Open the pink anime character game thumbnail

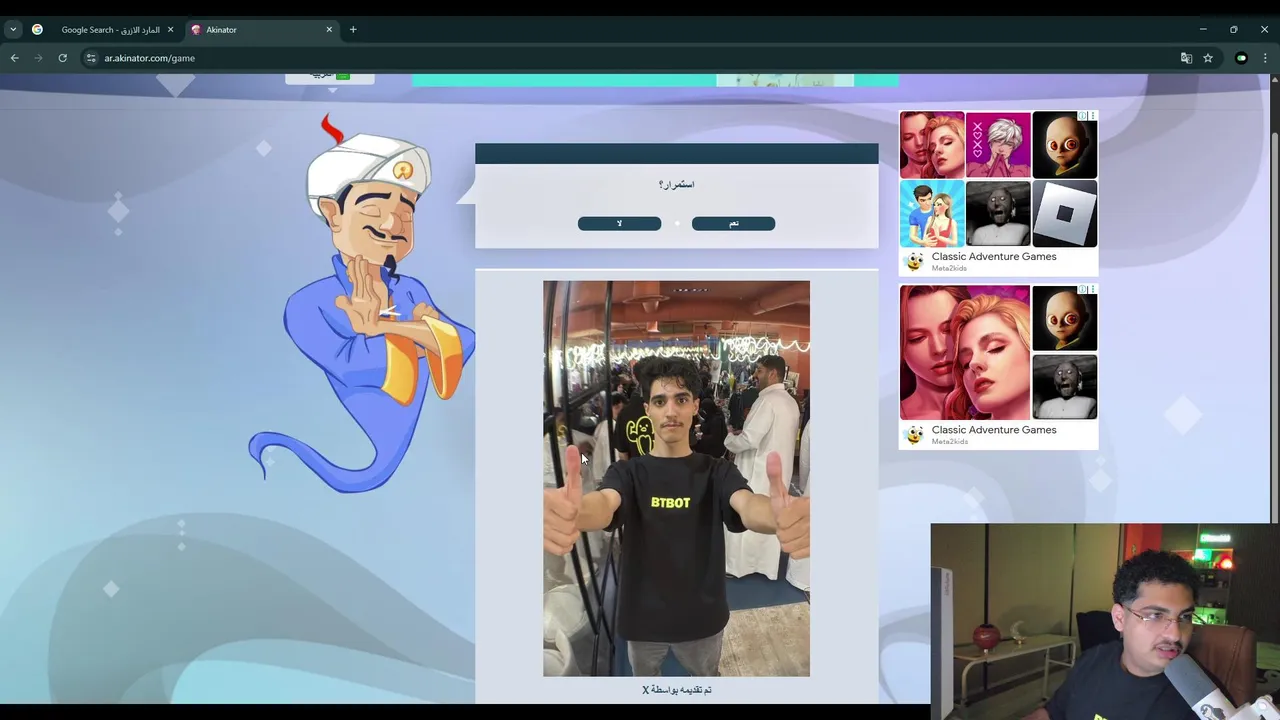click(x=998, y=145)
